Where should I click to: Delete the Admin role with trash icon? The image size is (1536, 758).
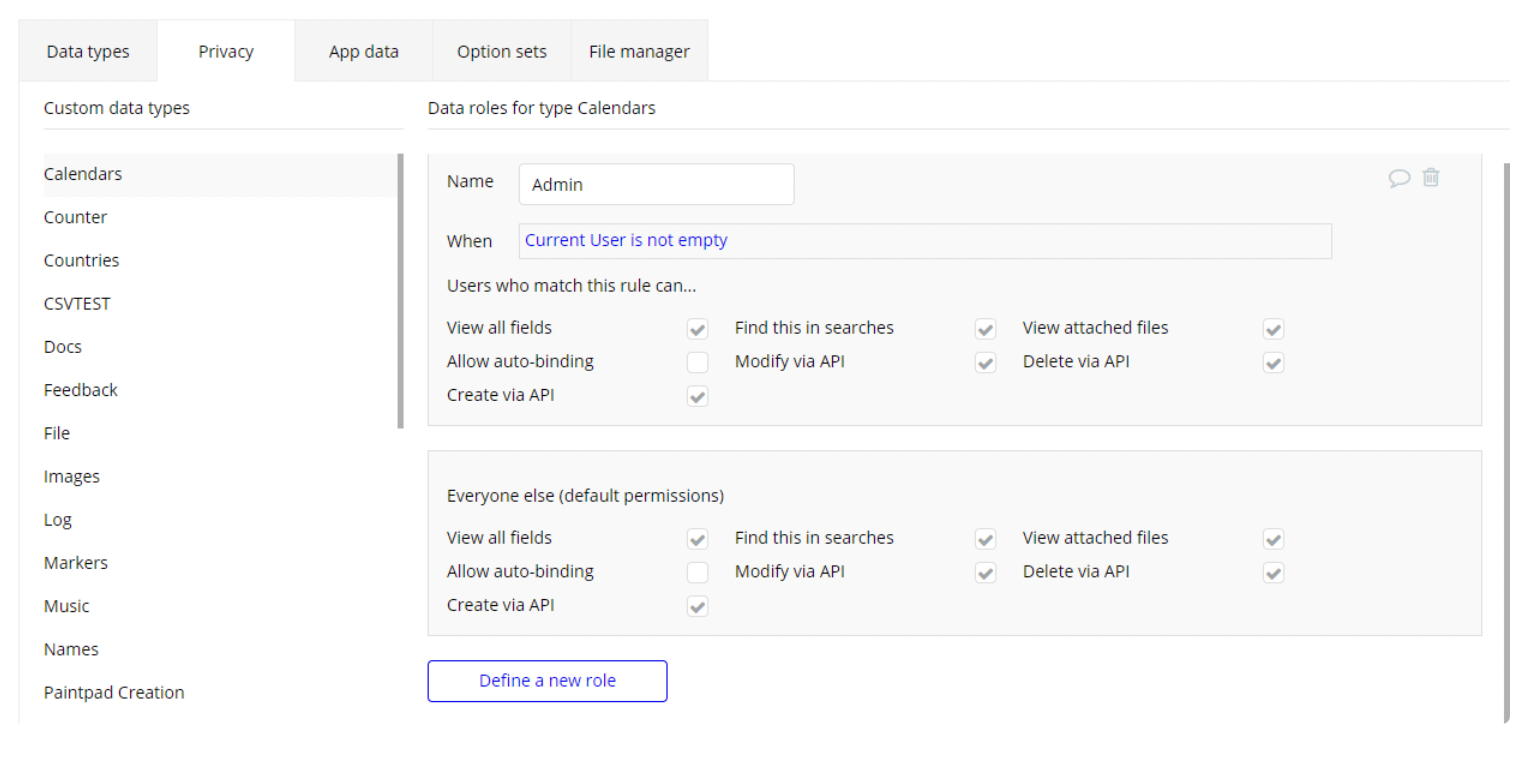[1431, 178]
